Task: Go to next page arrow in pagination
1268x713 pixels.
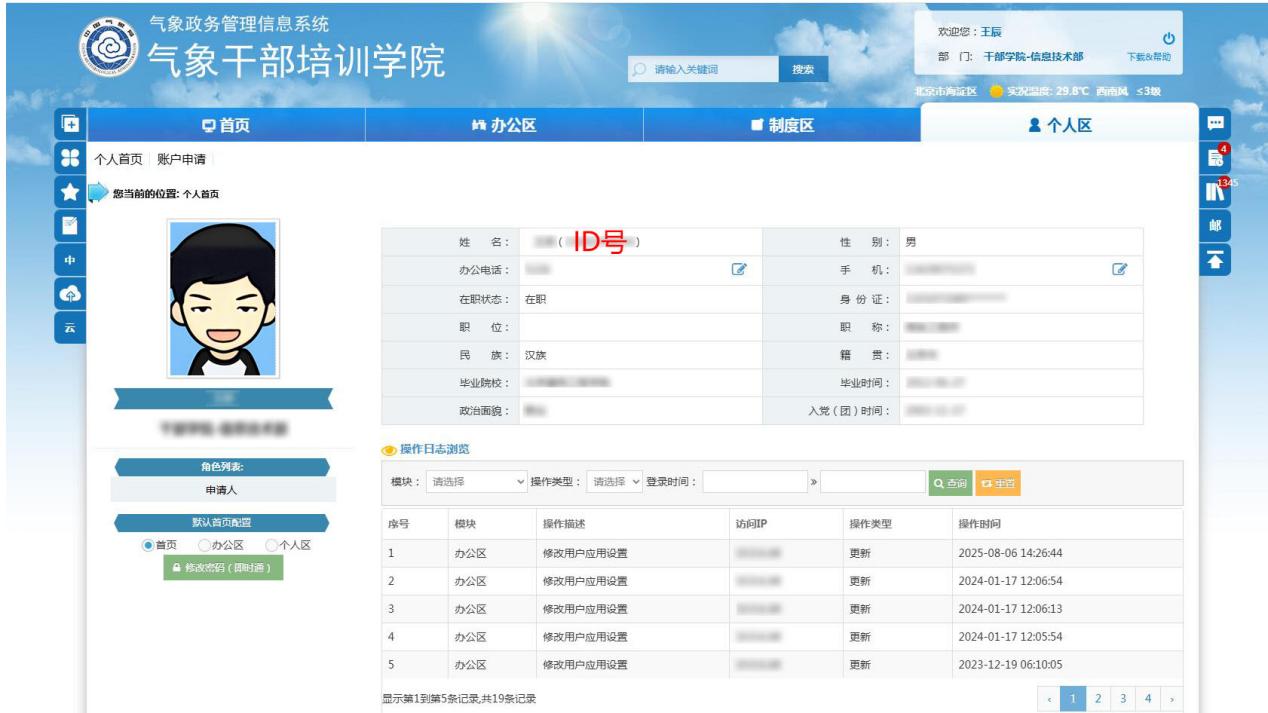Action: coord(1171,699)
